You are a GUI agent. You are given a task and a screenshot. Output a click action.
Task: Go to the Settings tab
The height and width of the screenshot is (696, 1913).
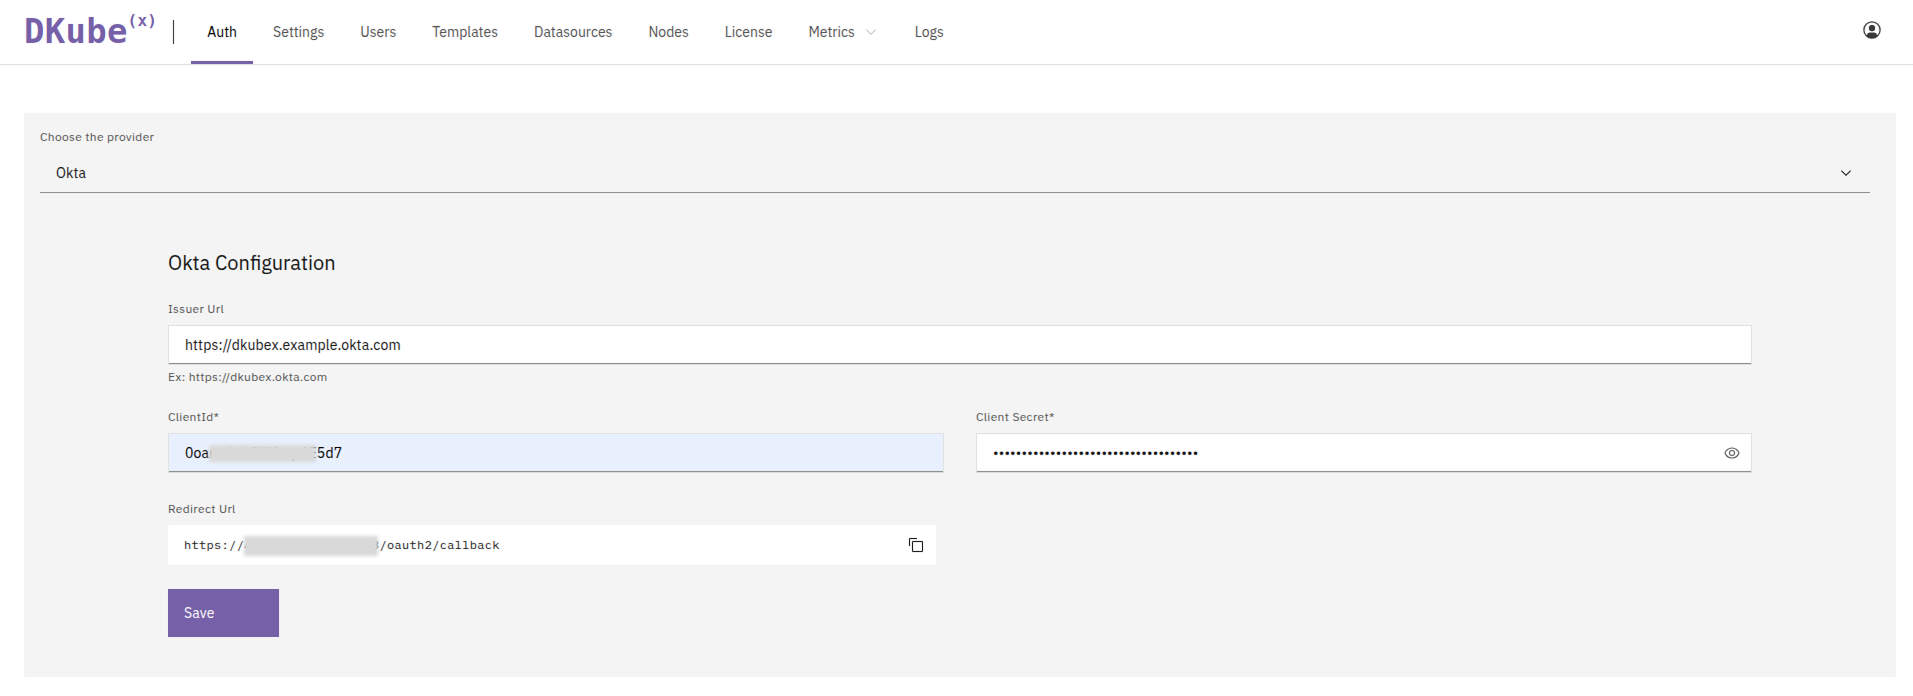[x=298, y=32]
